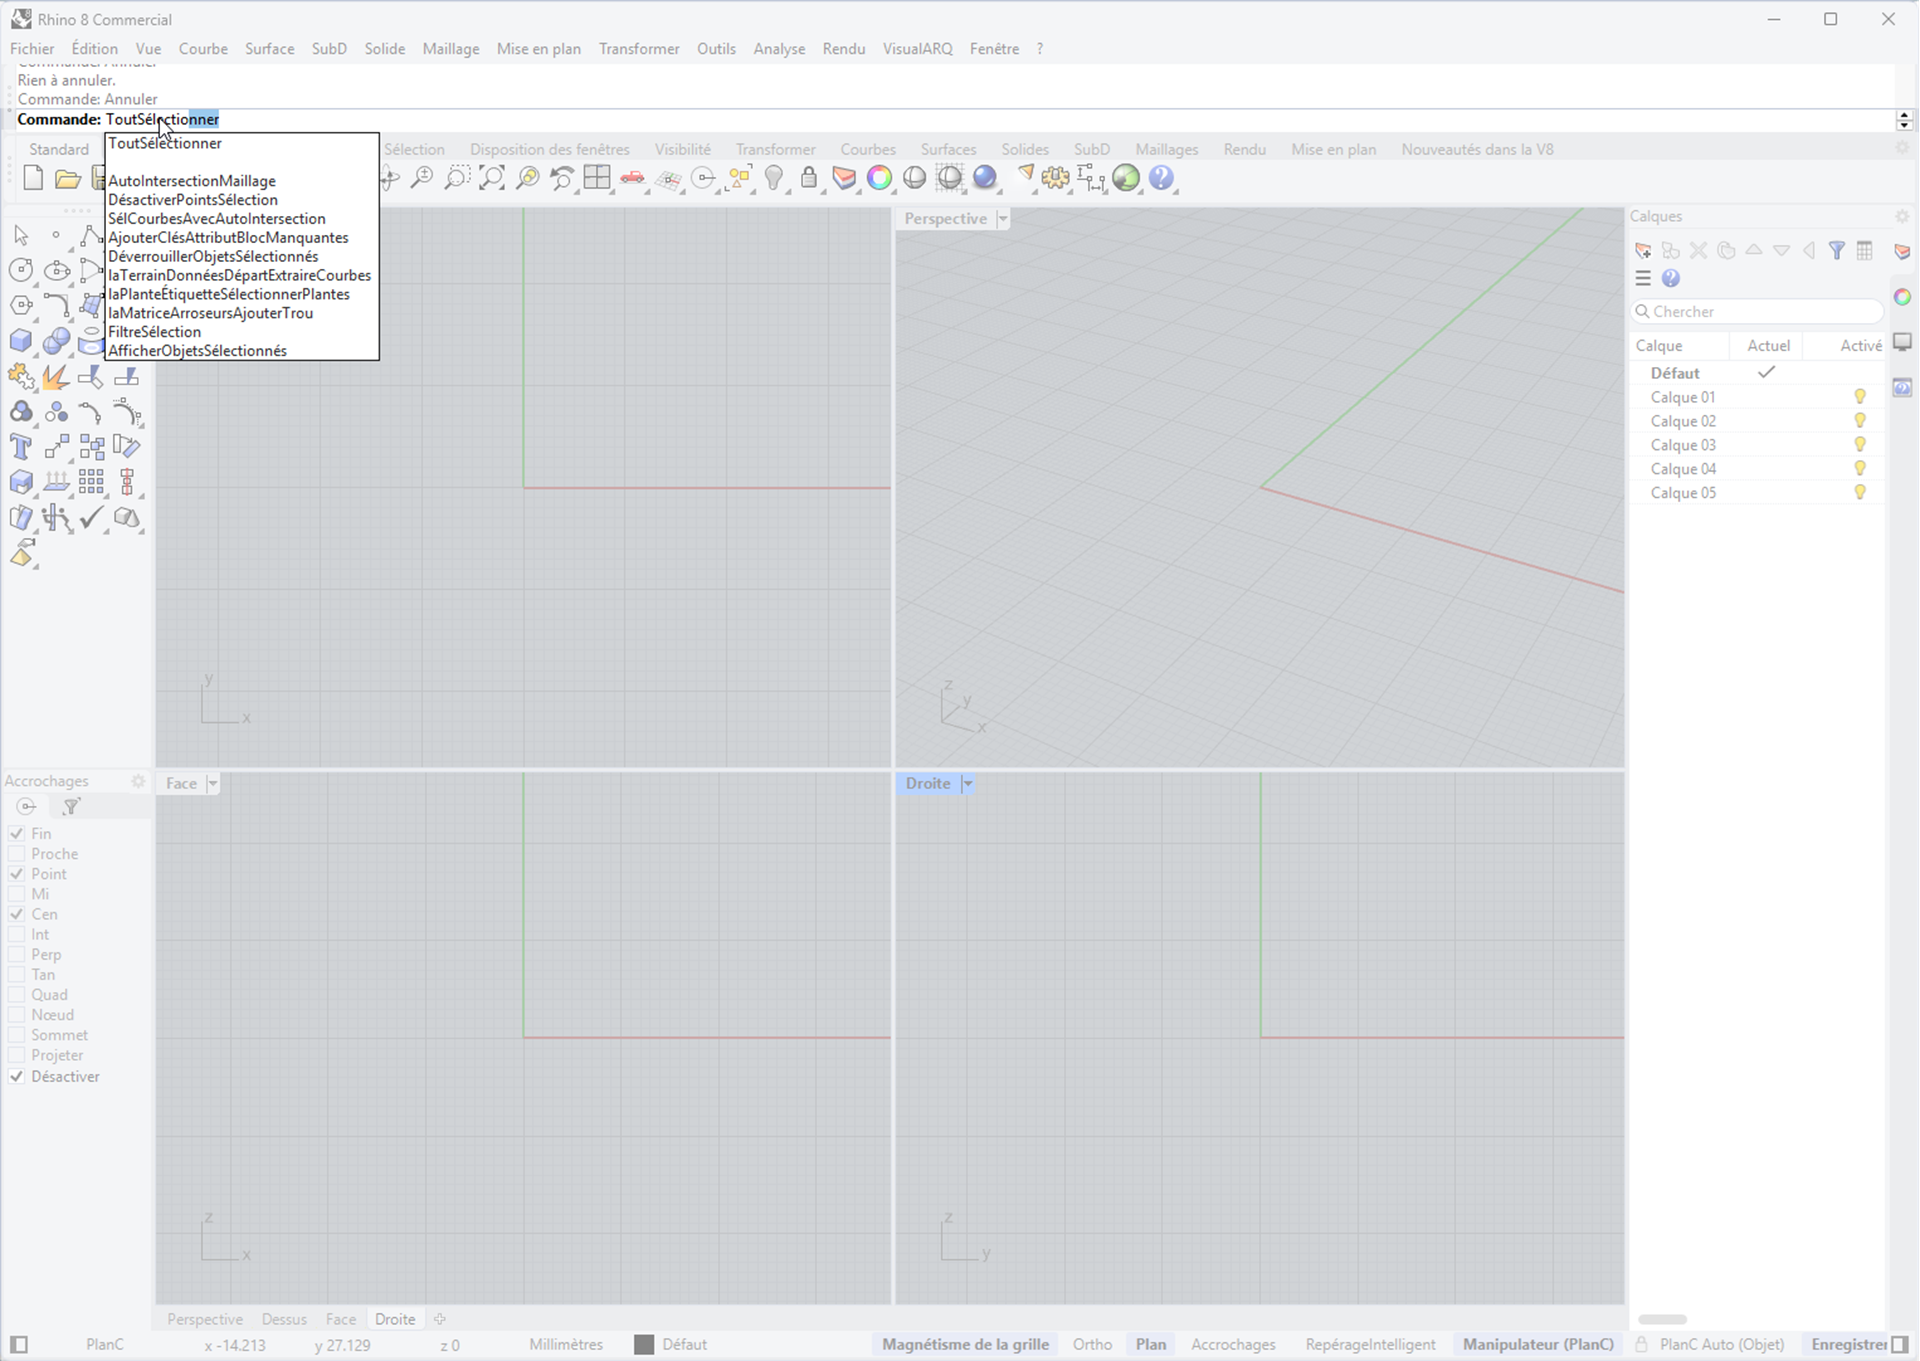Select the Text tool in left sidebar
This screenshot has width=1920, height=1361.
[x=21, y=447]
